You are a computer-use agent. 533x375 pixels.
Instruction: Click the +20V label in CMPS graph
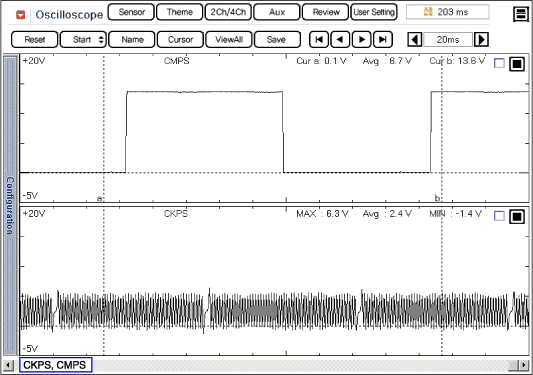(x=33, y=61)
